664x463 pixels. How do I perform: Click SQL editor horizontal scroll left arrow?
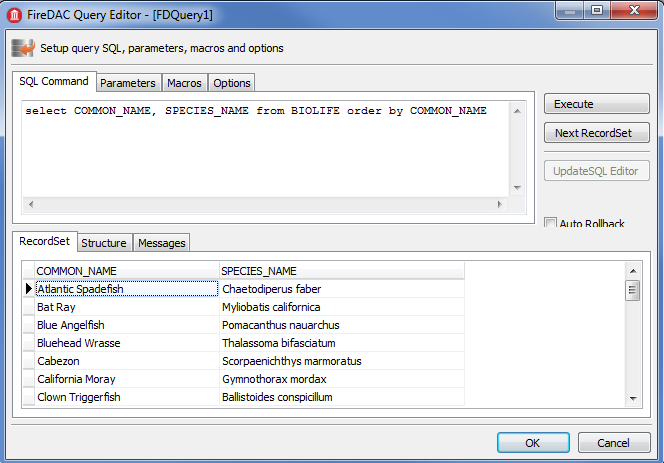tap(31, 205)
